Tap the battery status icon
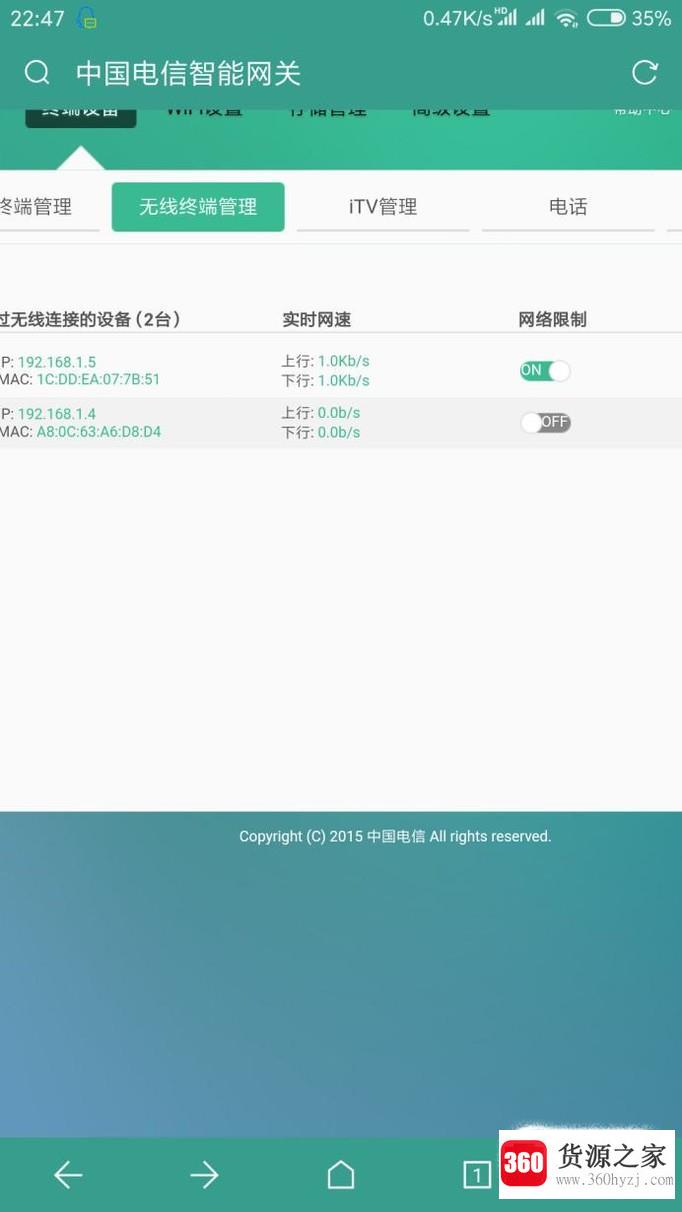682x1212 pixels. click(x=606, y=18)
